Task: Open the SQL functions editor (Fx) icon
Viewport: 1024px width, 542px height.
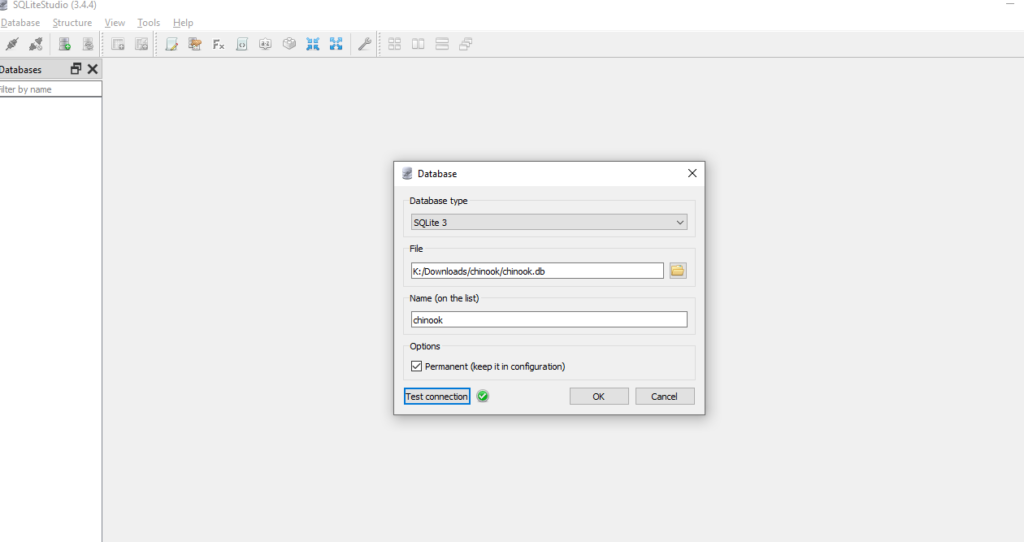Action: coord(218,44)
